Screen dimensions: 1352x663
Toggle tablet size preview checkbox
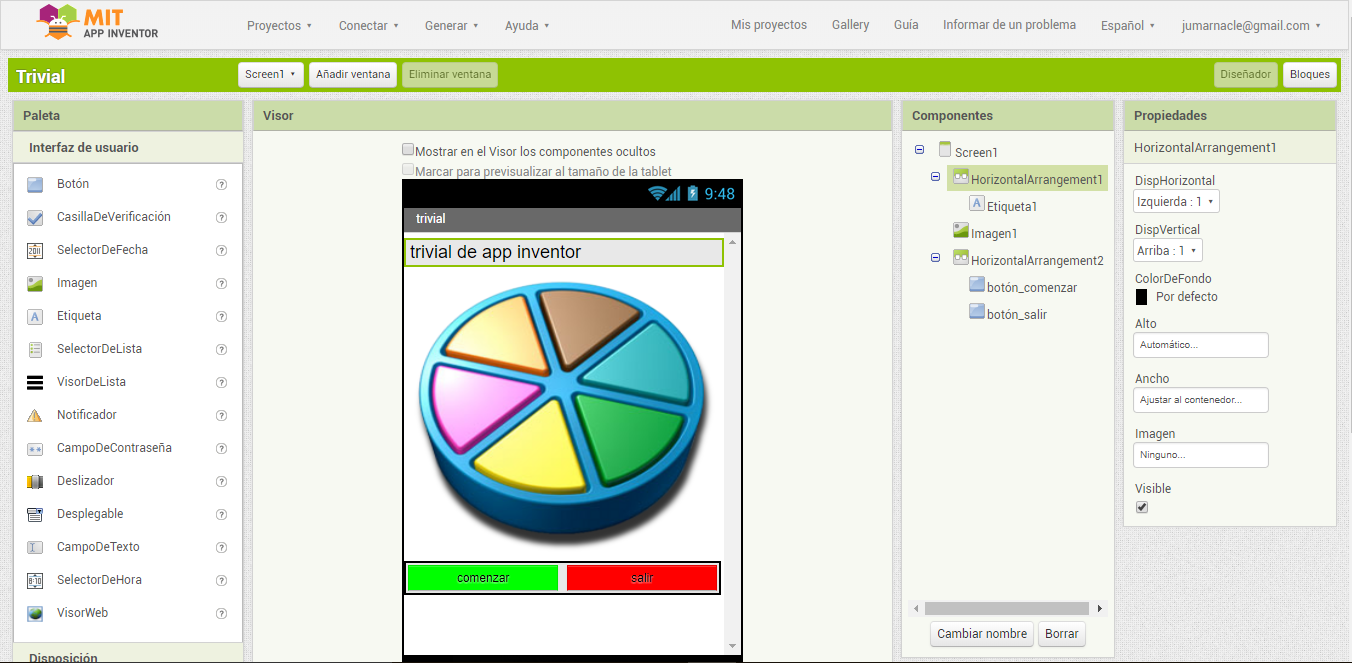(x=408, y=170)
